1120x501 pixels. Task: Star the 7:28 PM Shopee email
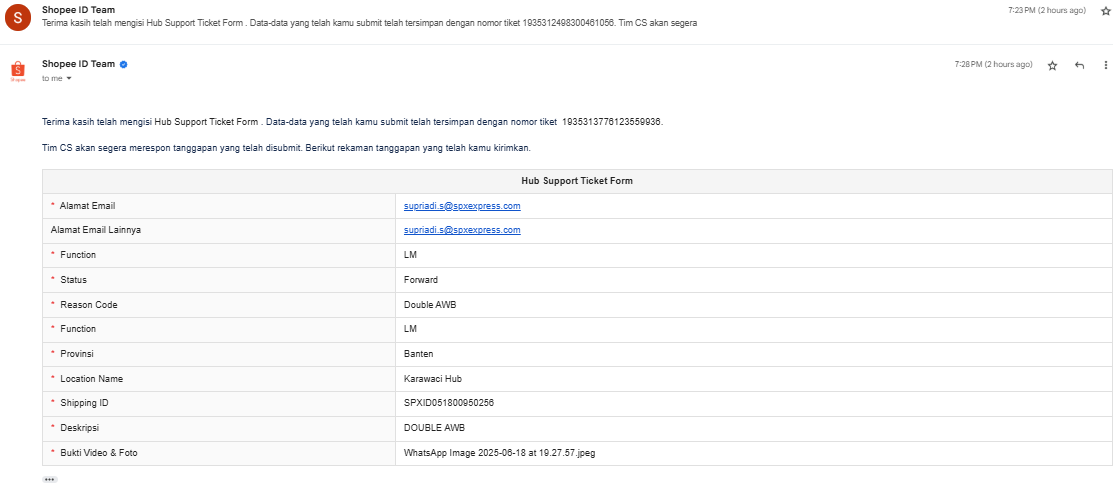[x=1052, y=65]
